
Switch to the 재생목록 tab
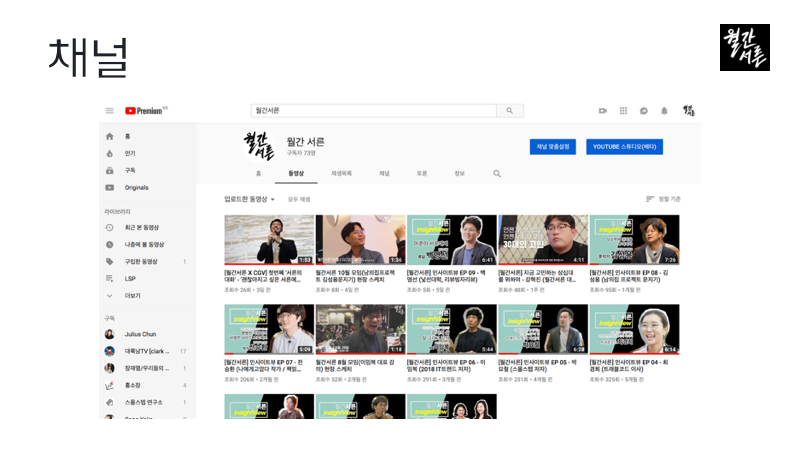341,173
